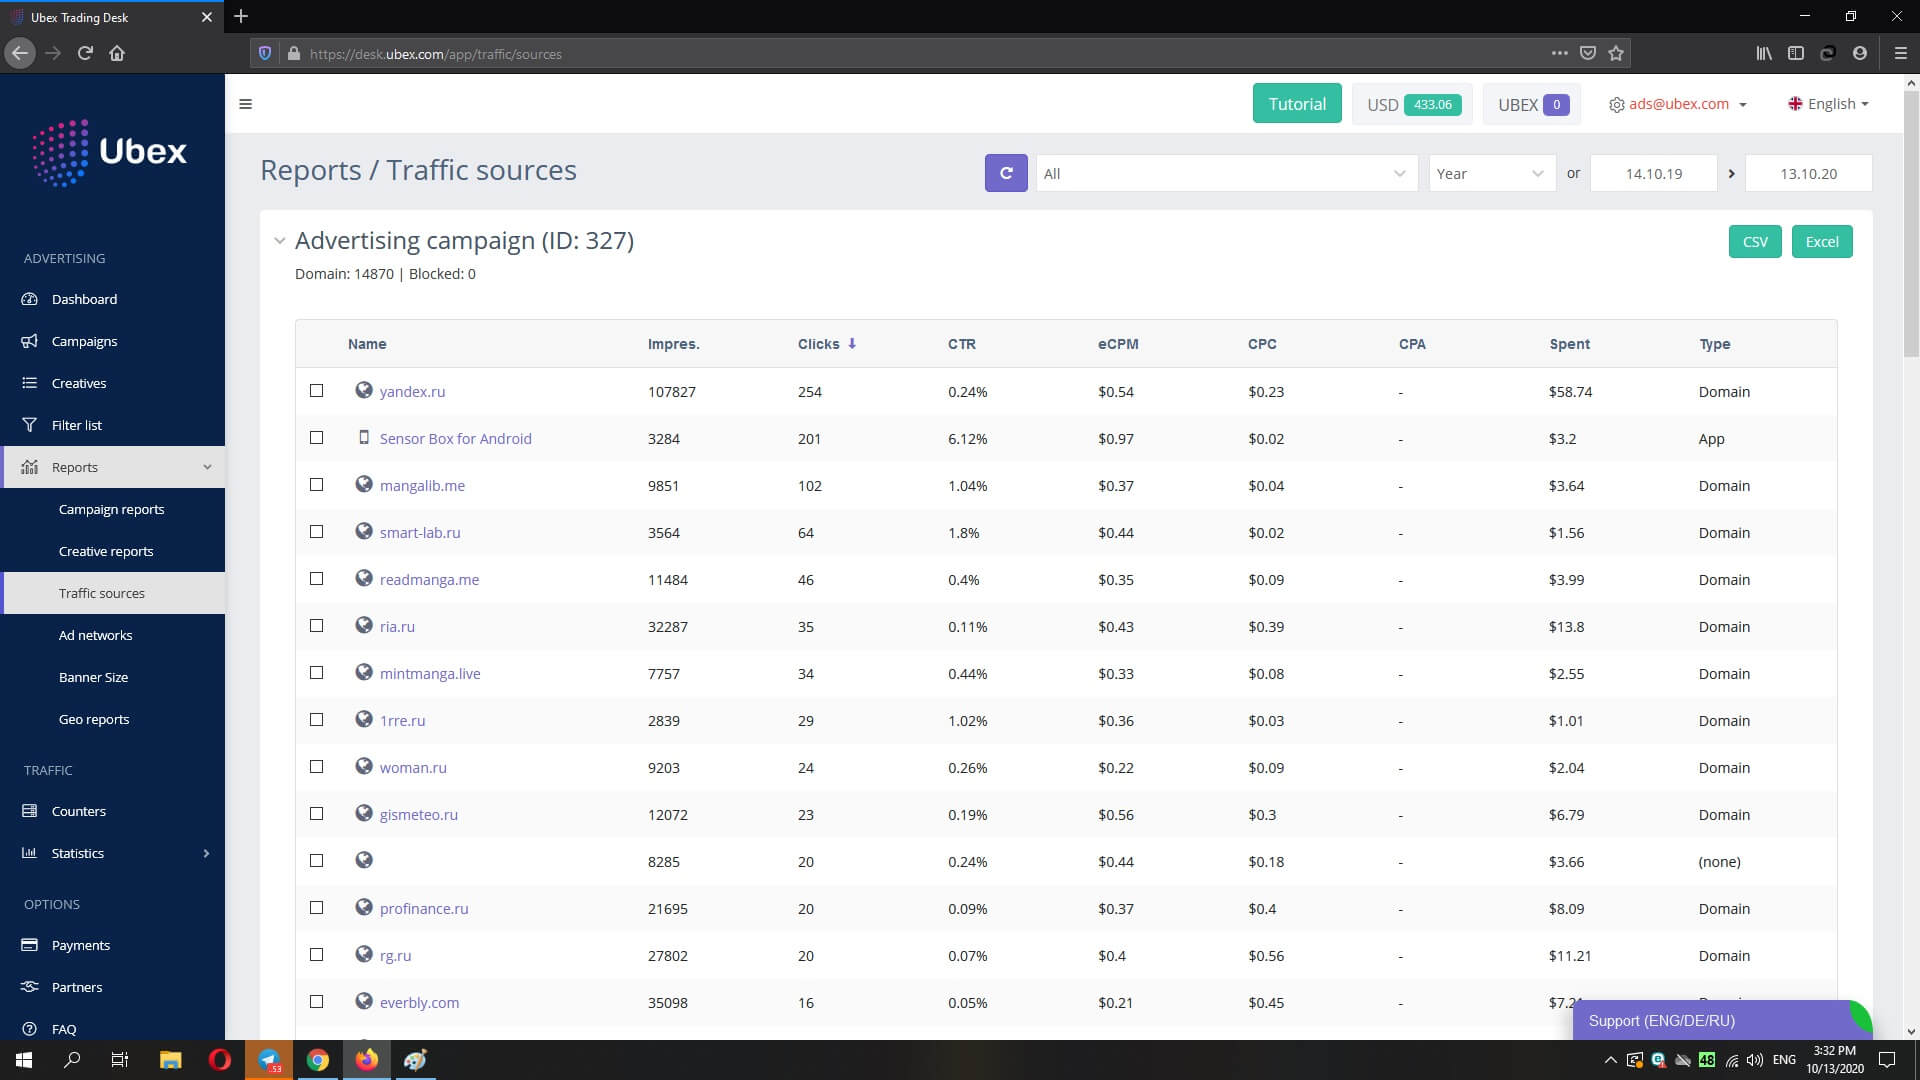Screen dimensions: 1920x1080
Task: Open File Explorer from taskbar
Action: (x=171, y=1060)
